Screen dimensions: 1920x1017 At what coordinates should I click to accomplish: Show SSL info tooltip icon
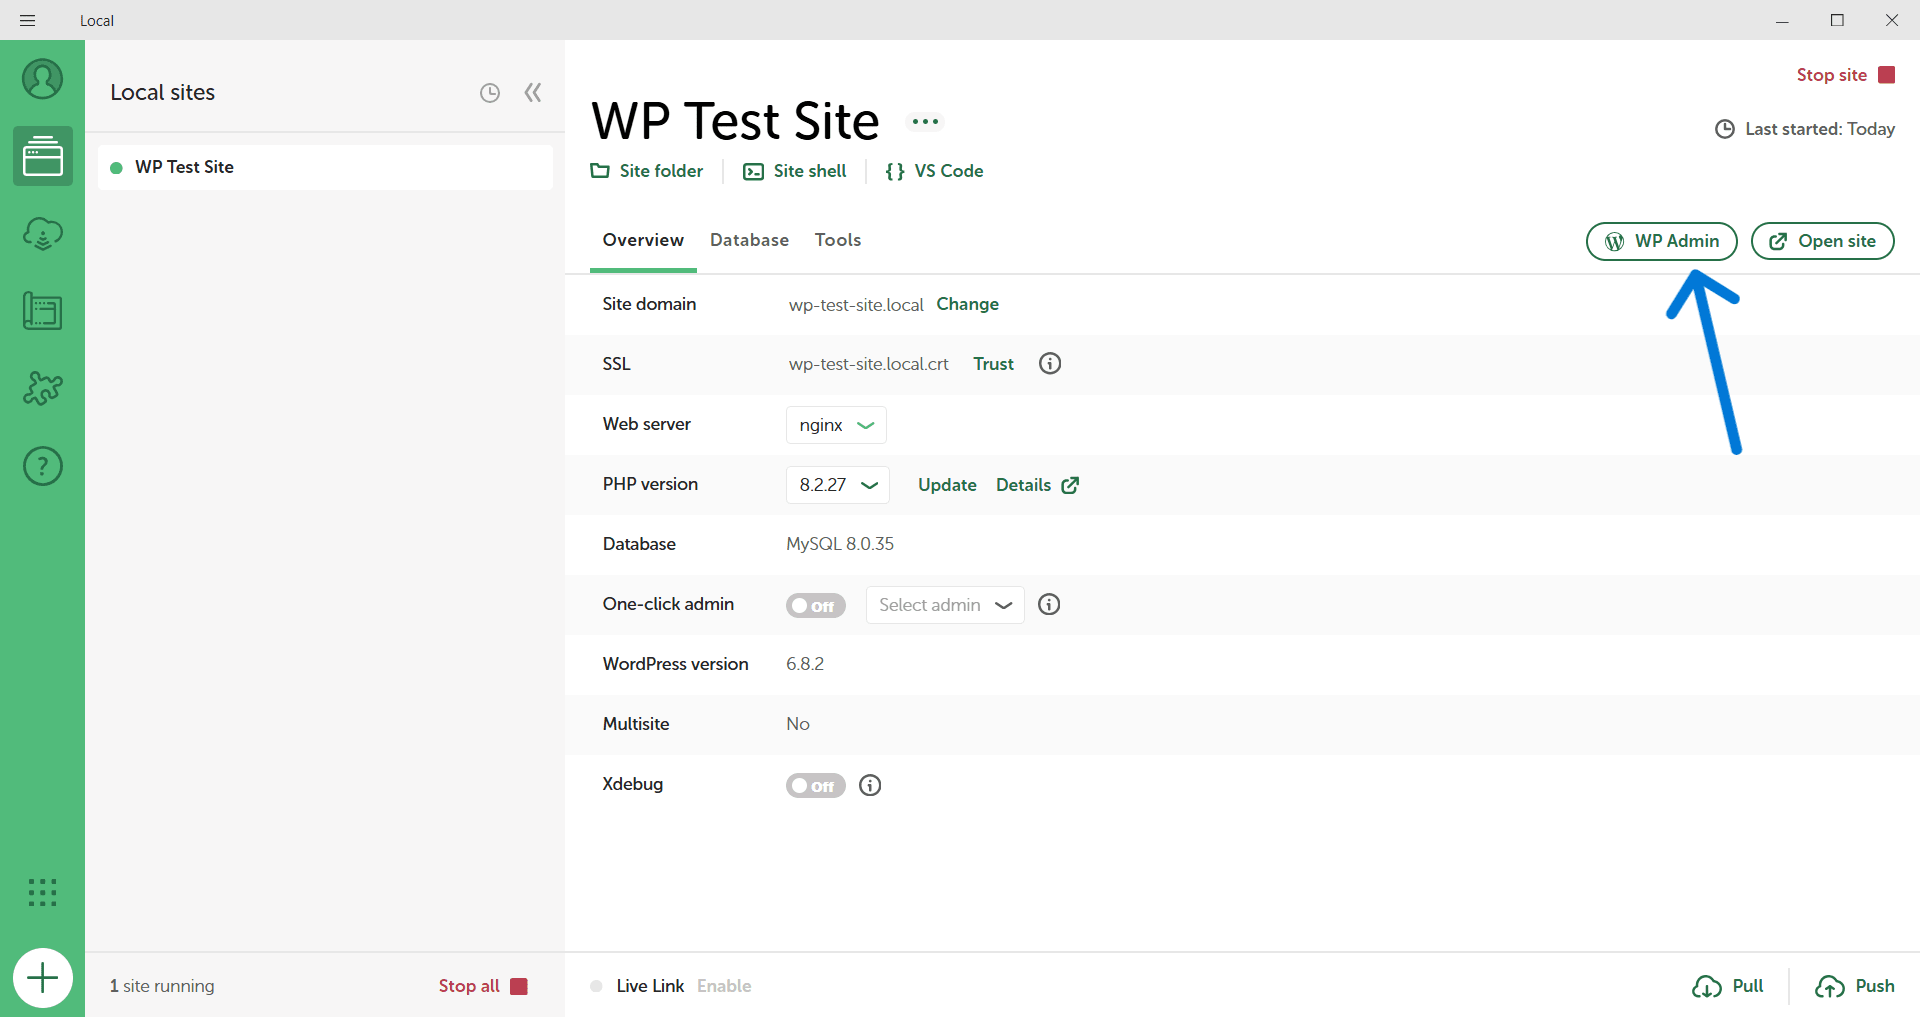click(1050, 363)
